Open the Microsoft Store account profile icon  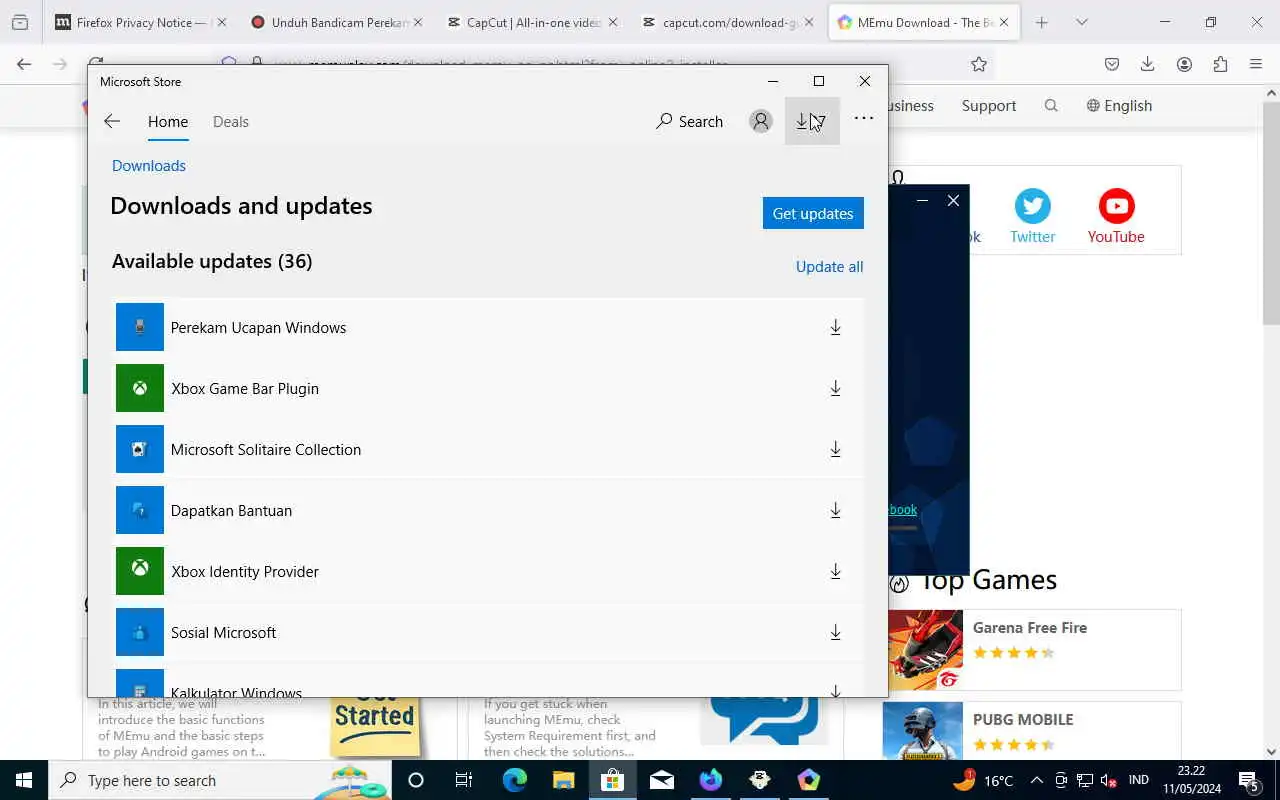761,121
